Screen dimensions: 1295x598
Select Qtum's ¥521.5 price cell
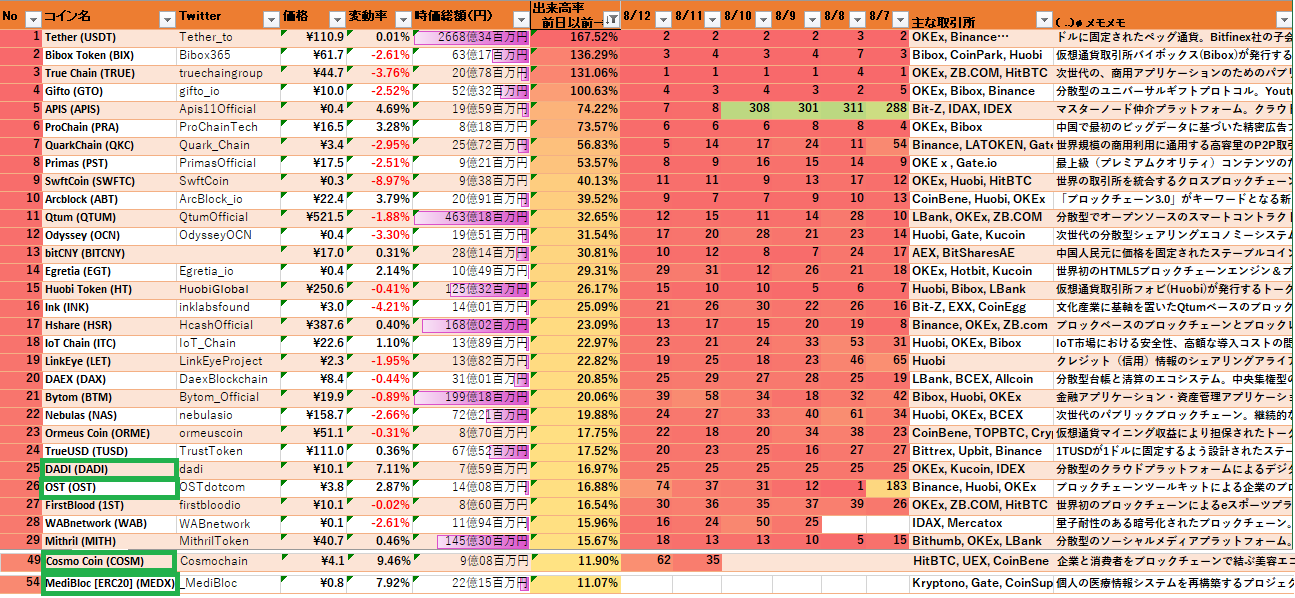point(312,217)
